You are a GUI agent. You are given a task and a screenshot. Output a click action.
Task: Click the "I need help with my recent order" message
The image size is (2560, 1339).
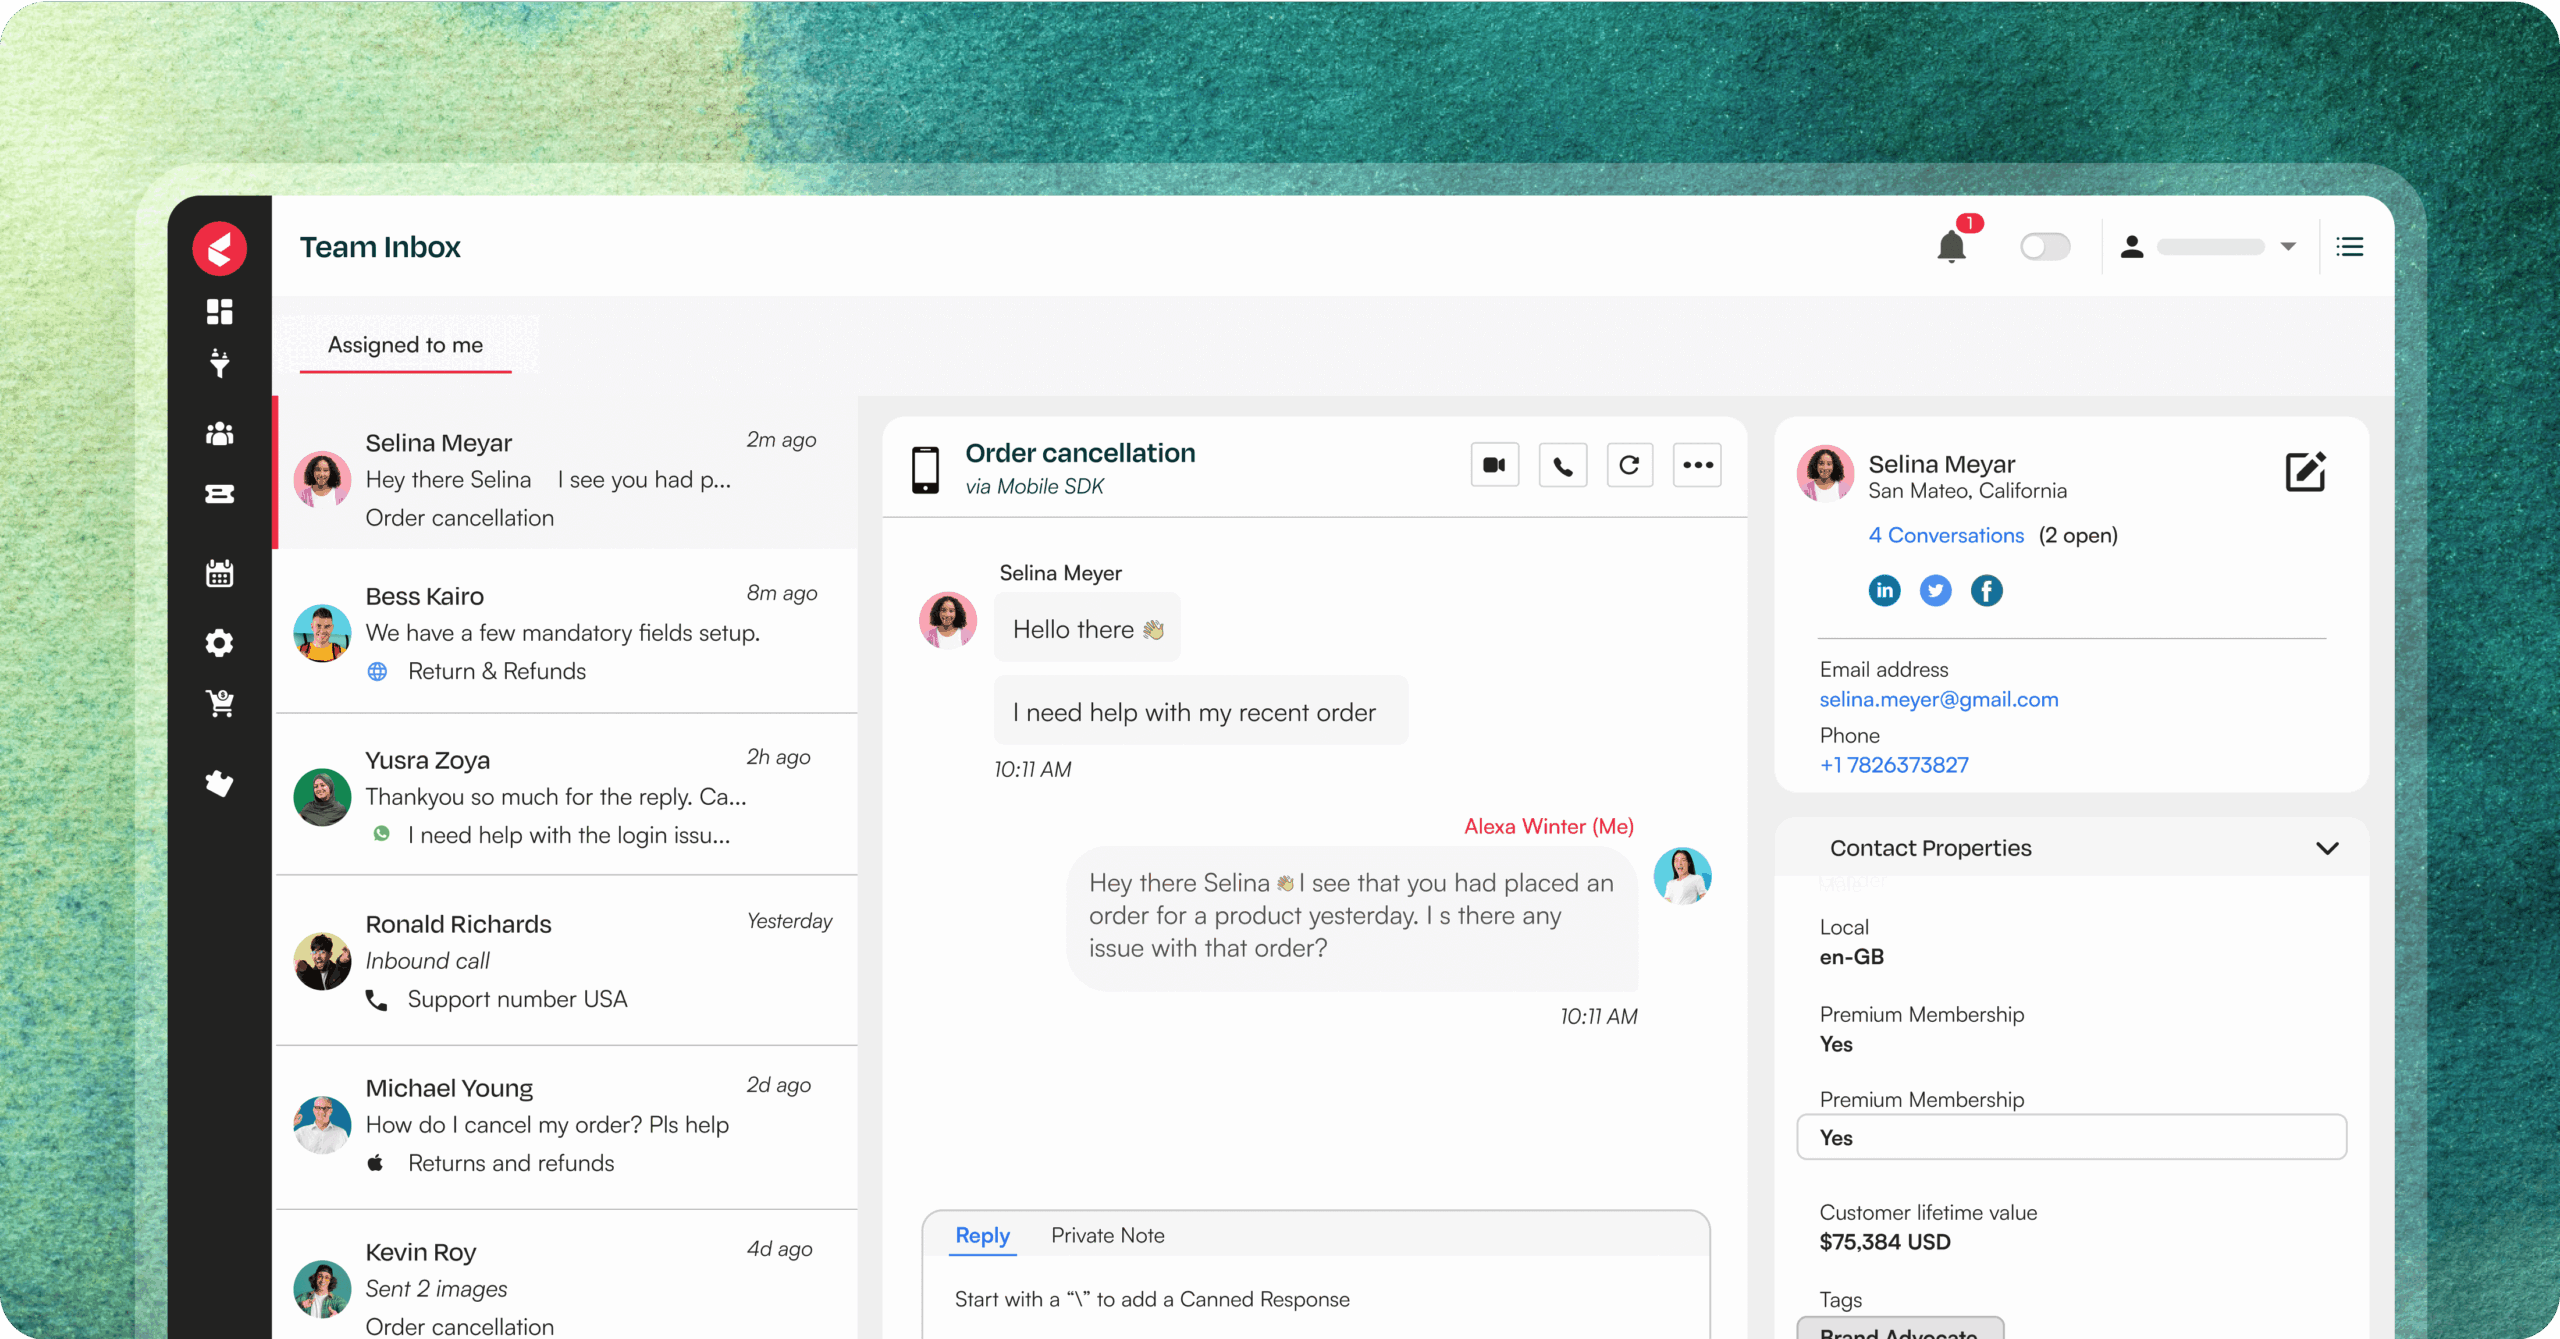tap(1200, 711)
